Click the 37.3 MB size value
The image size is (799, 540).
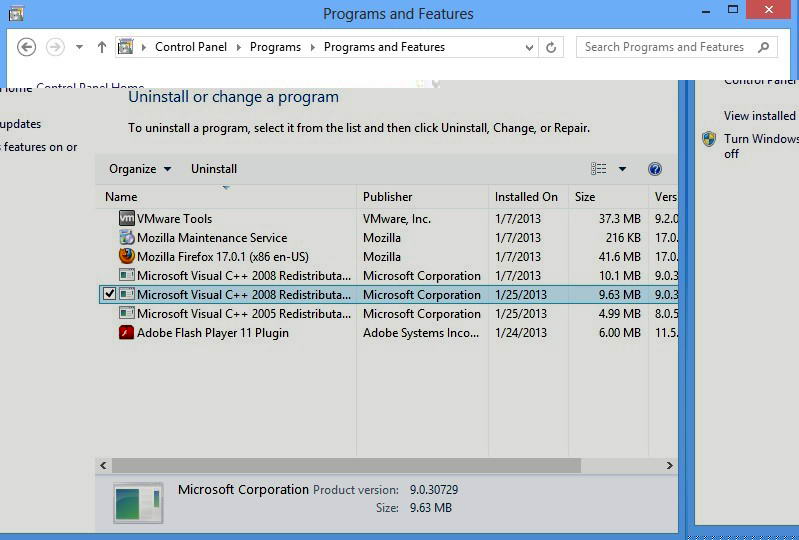[619, 219]
